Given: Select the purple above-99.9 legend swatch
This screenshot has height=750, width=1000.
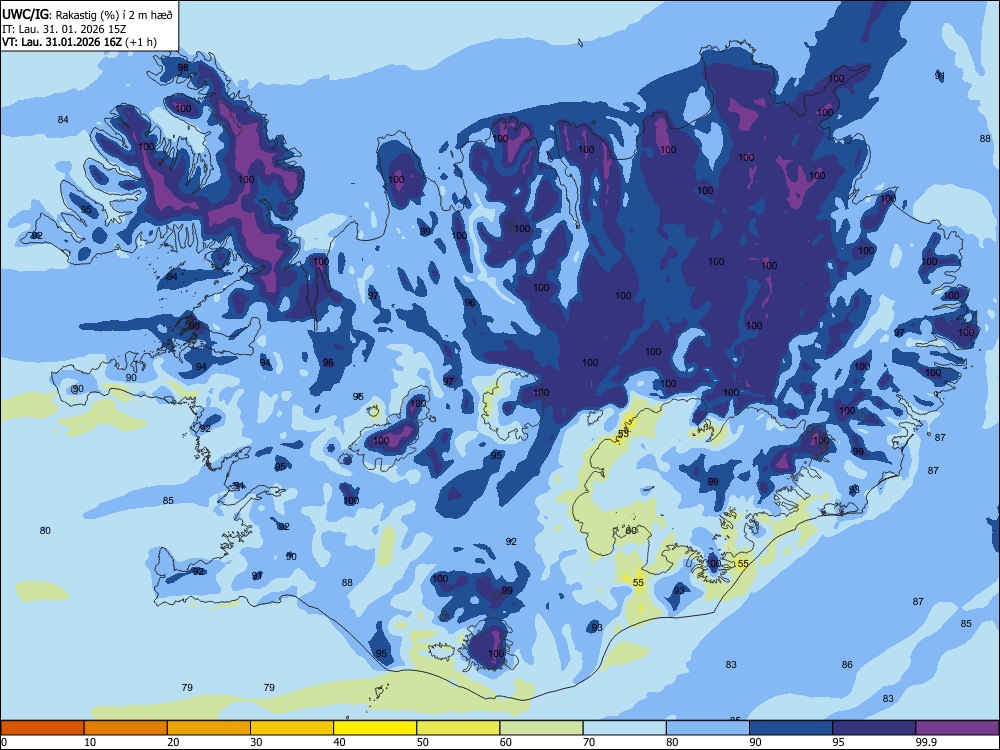Looking at the screenshot, I should [957, 728].
